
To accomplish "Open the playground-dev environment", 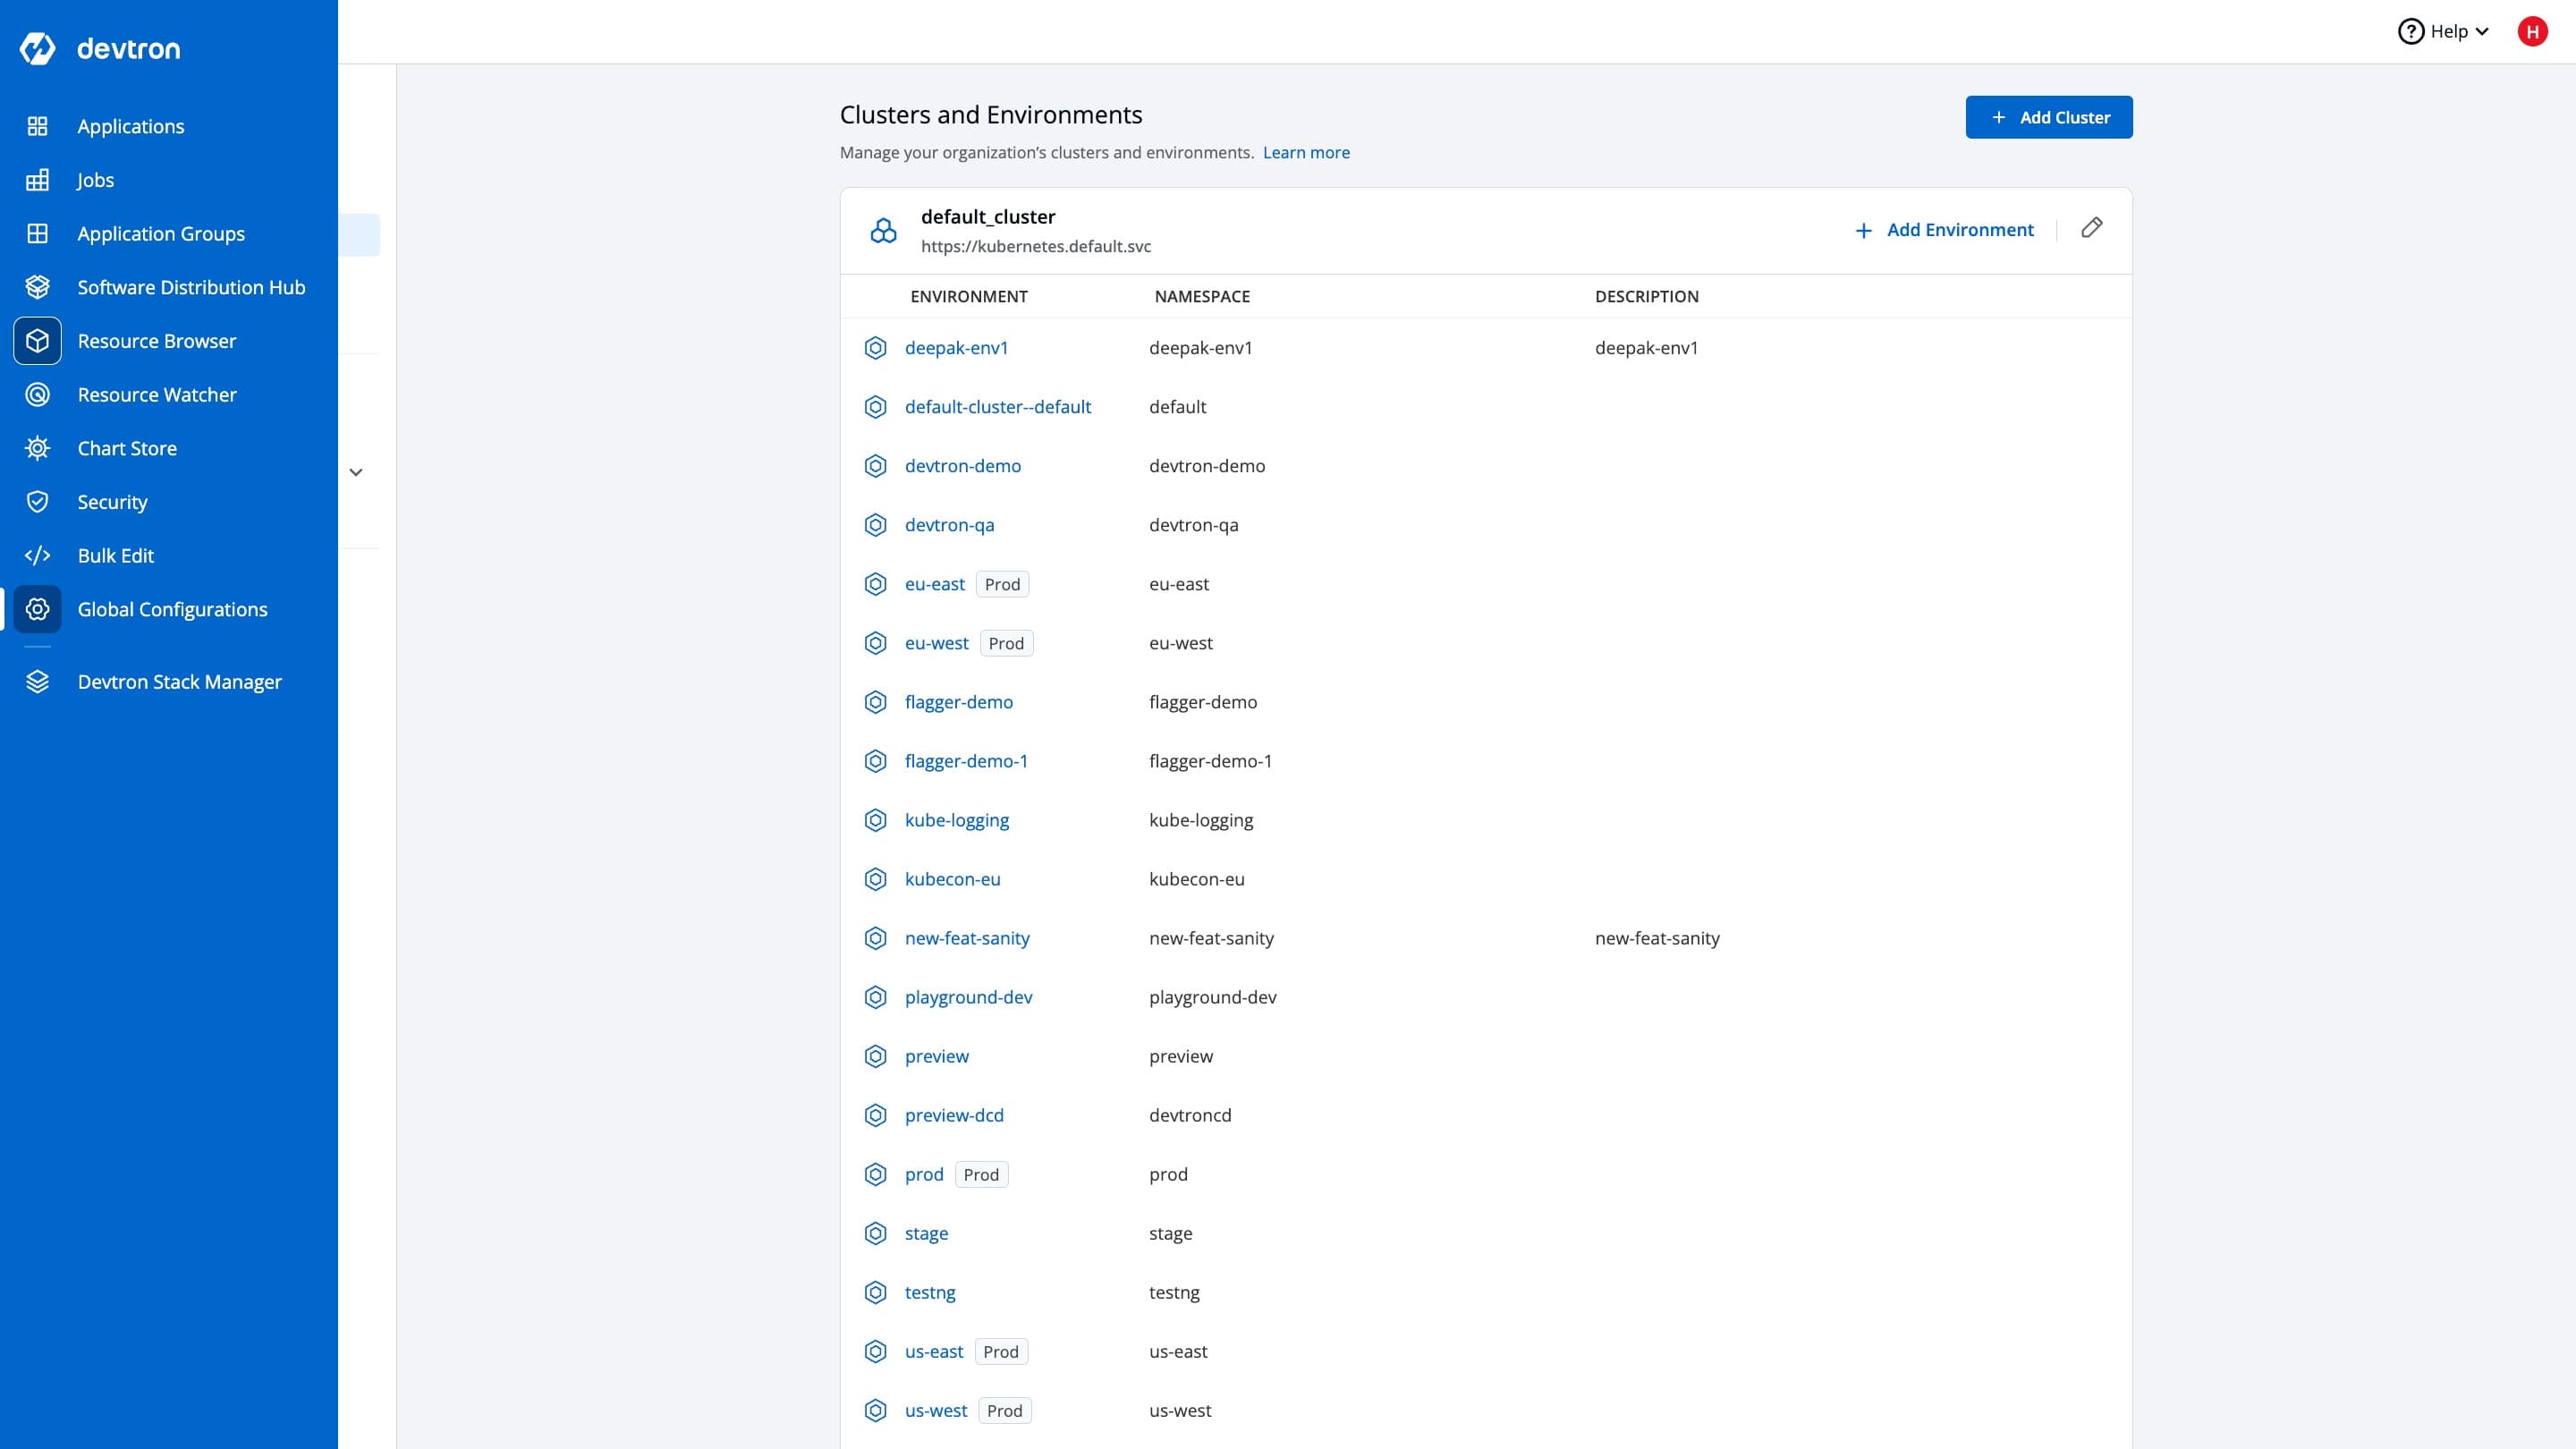I will [968, 997].
